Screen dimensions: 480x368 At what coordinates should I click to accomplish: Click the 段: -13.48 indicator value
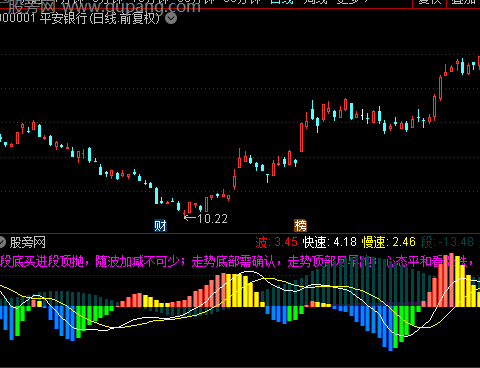[x=447, y=242]
